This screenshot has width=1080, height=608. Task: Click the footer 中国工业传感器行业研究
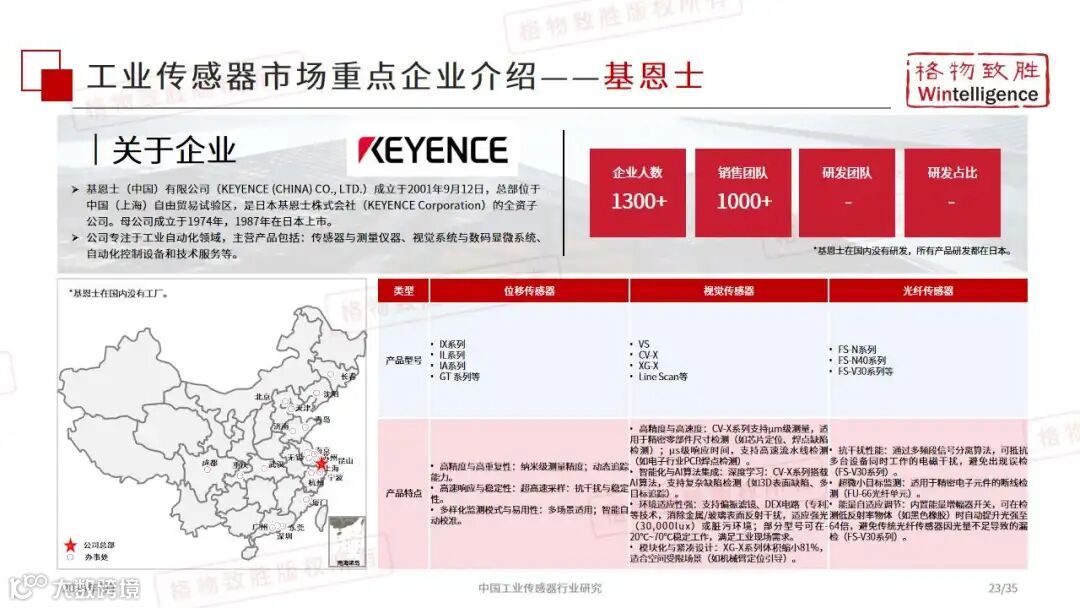pos(540,588)
